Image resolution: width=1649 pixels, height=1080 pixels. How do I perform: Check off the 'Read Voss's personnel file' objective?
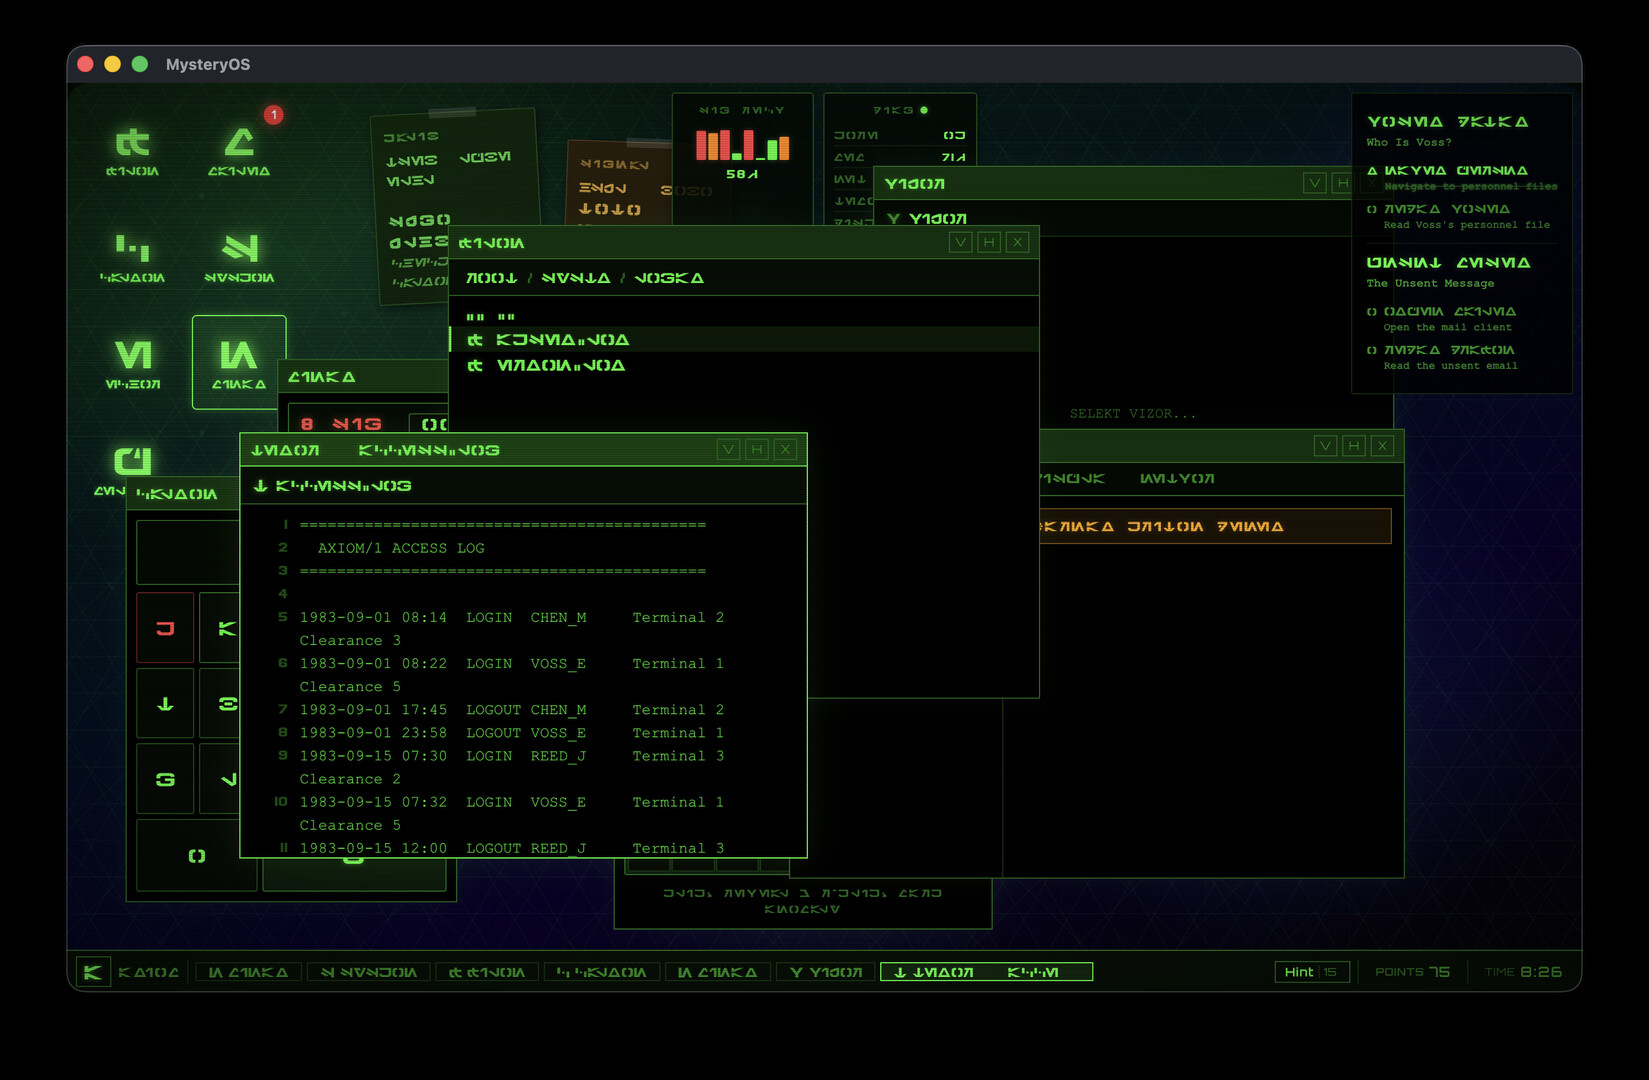tap(1371, 208)
